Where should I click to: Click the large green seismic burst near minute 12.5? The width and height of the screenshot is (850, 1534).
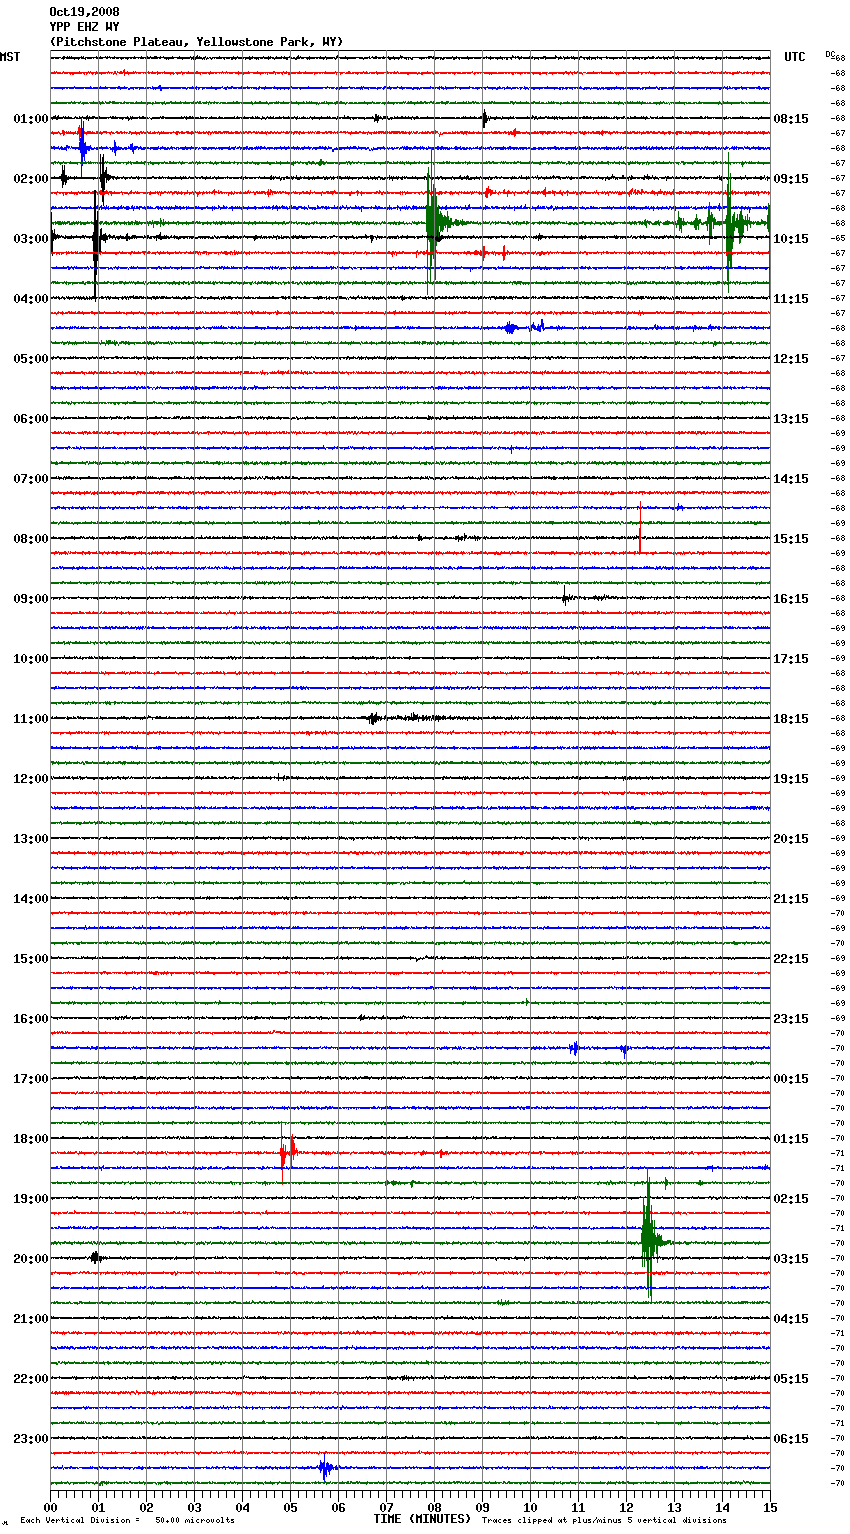[x=649, y=1238]
